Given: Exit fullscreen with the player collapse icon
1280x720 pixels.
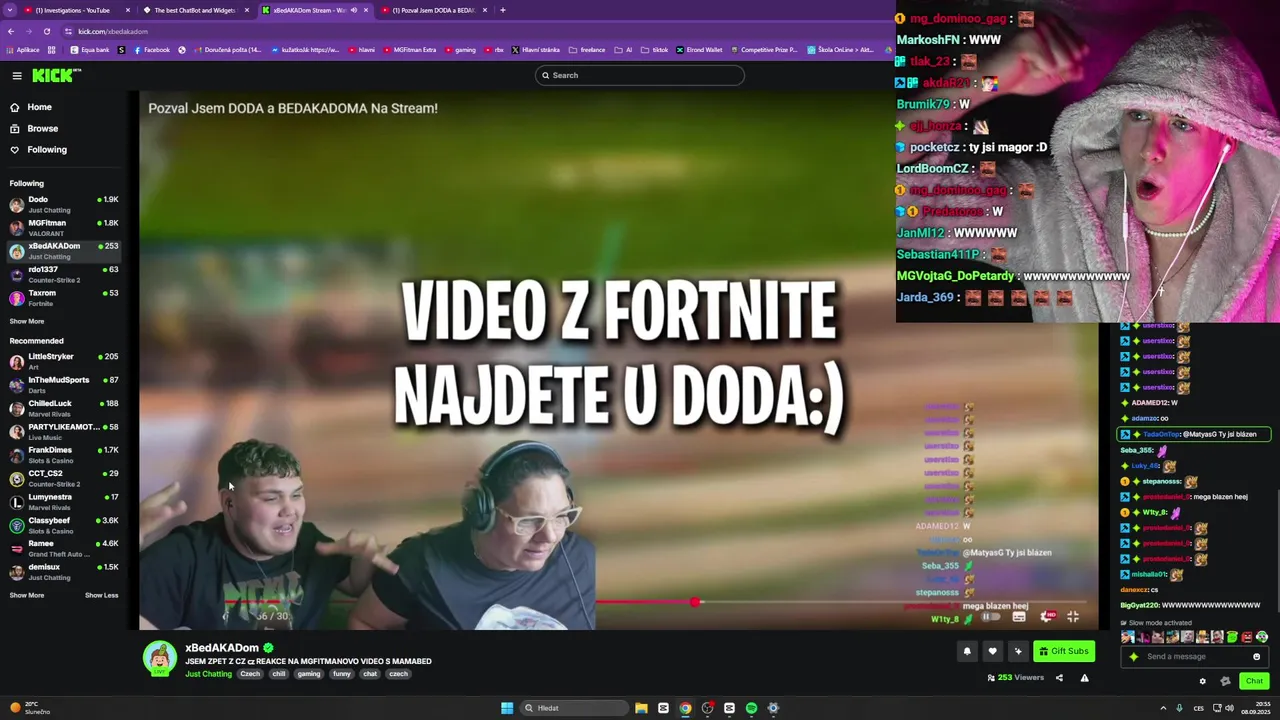Looking at the screenshot, I should (x=1073, y=617).
